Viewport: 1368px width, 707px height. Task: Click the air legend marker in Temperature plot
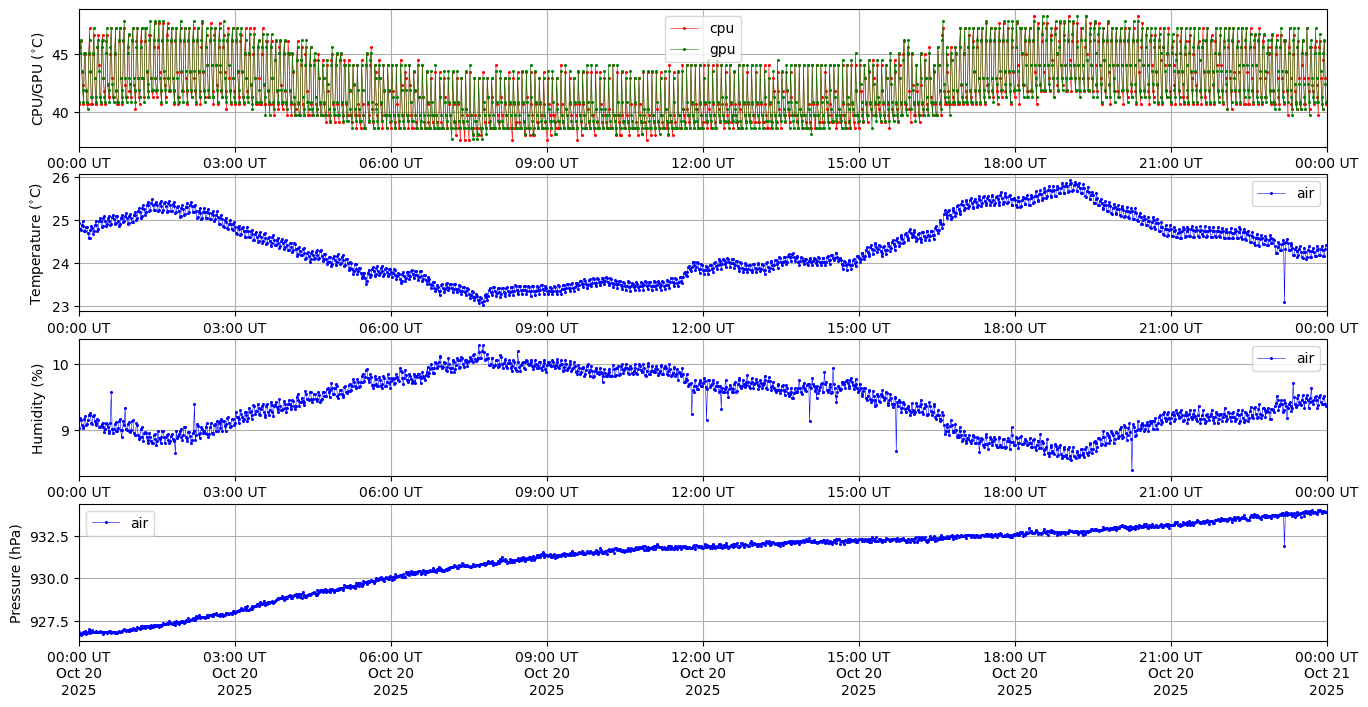click(1273, 194)
